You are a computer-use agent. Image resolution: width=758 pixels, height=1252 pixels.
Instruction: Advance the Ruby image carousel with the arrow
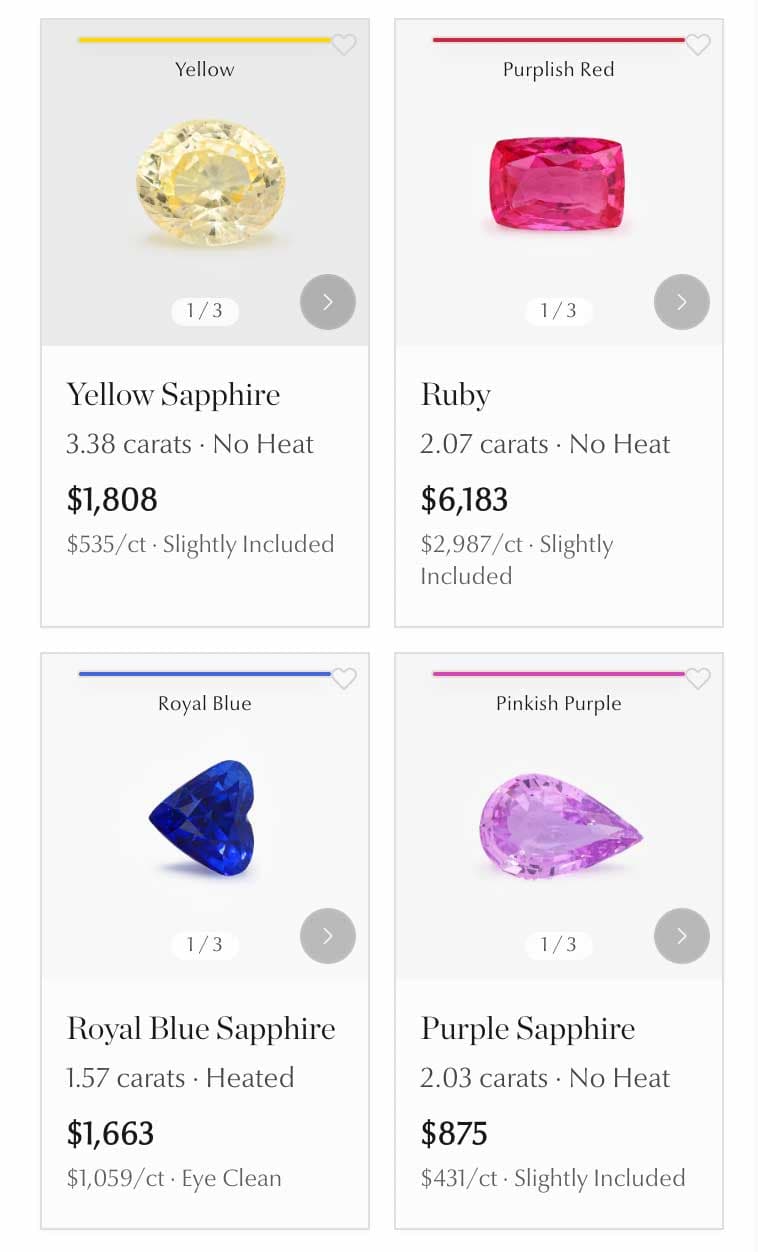point(682,302)
